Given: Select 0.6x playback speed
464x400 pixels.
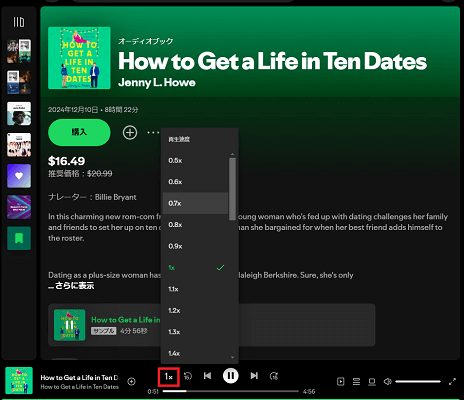Looking at the screenshot, I should click(195, 182).
